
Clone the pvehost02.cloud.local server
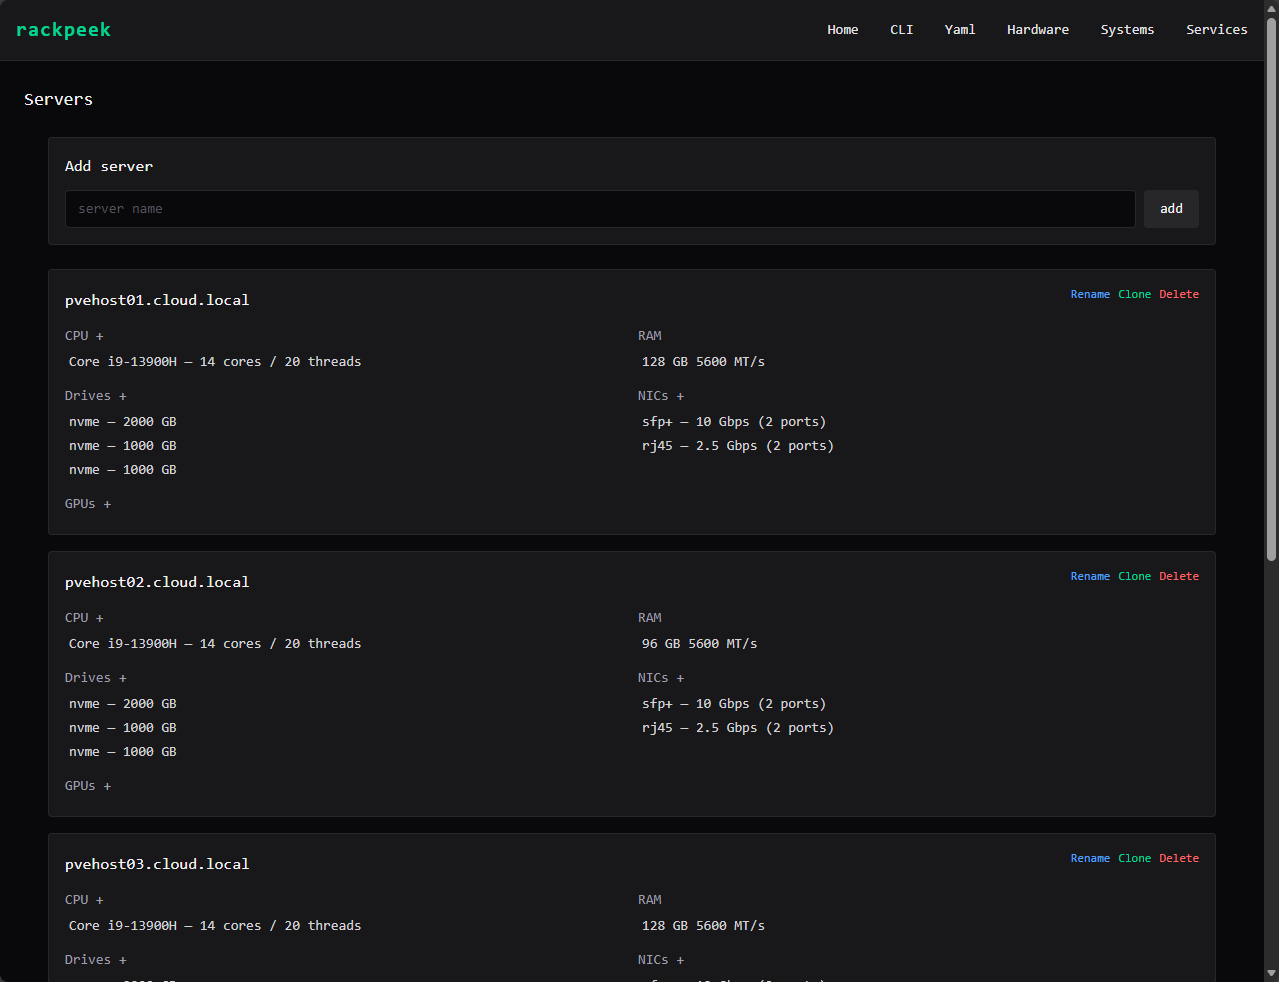[x=1134, y=576]
